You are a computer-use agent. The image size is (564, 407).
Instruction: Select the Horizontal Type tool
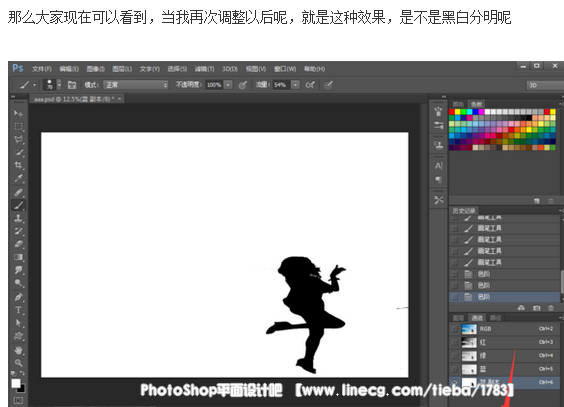(x=18, y=310)
